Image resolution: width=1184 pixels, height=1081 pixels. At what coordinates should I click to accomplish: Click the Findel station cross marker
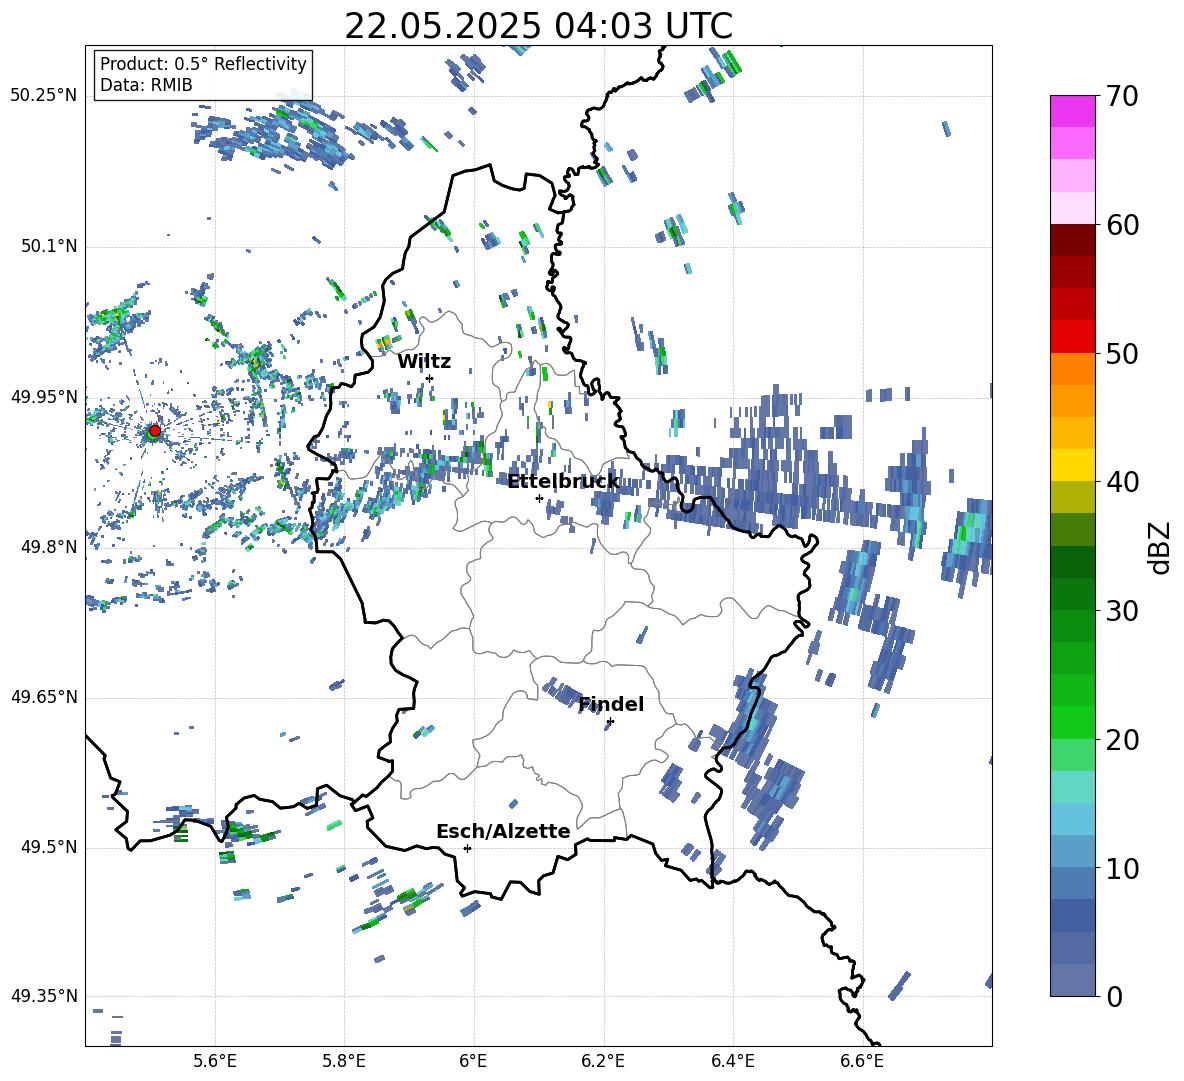[x=610, y=722]
